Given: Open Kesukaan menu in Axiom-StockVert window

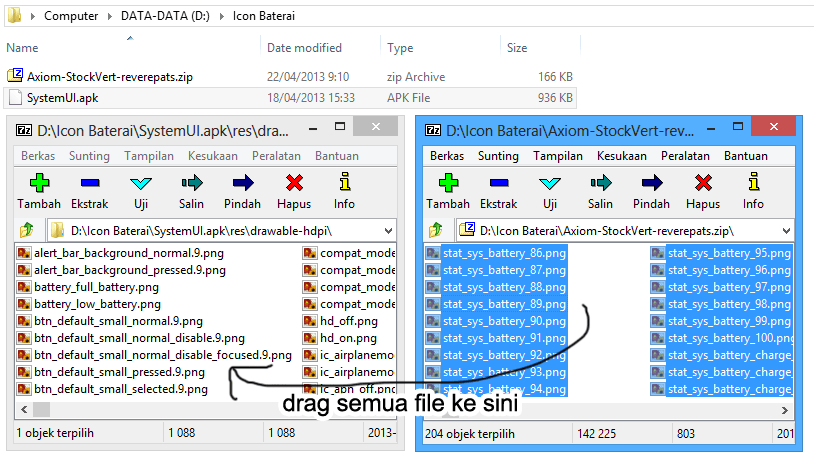Looking at the screenshot, I should coord(622,156).
